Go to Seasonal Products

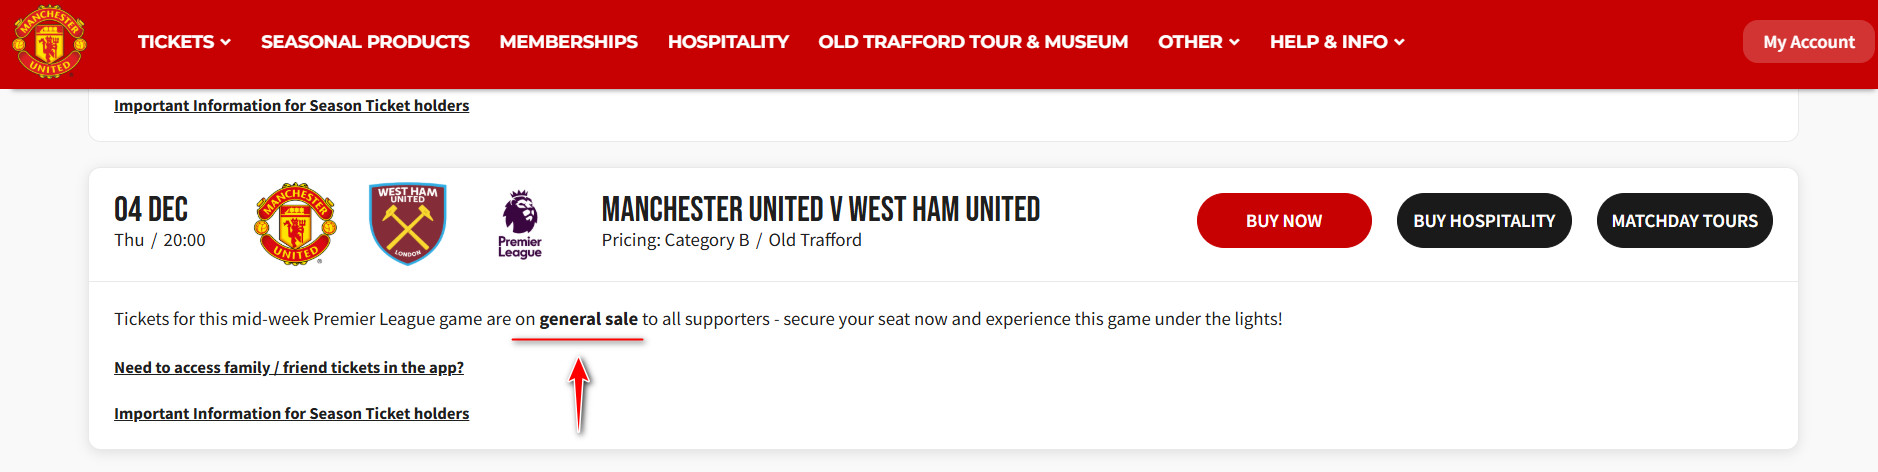tap(365, 42)
